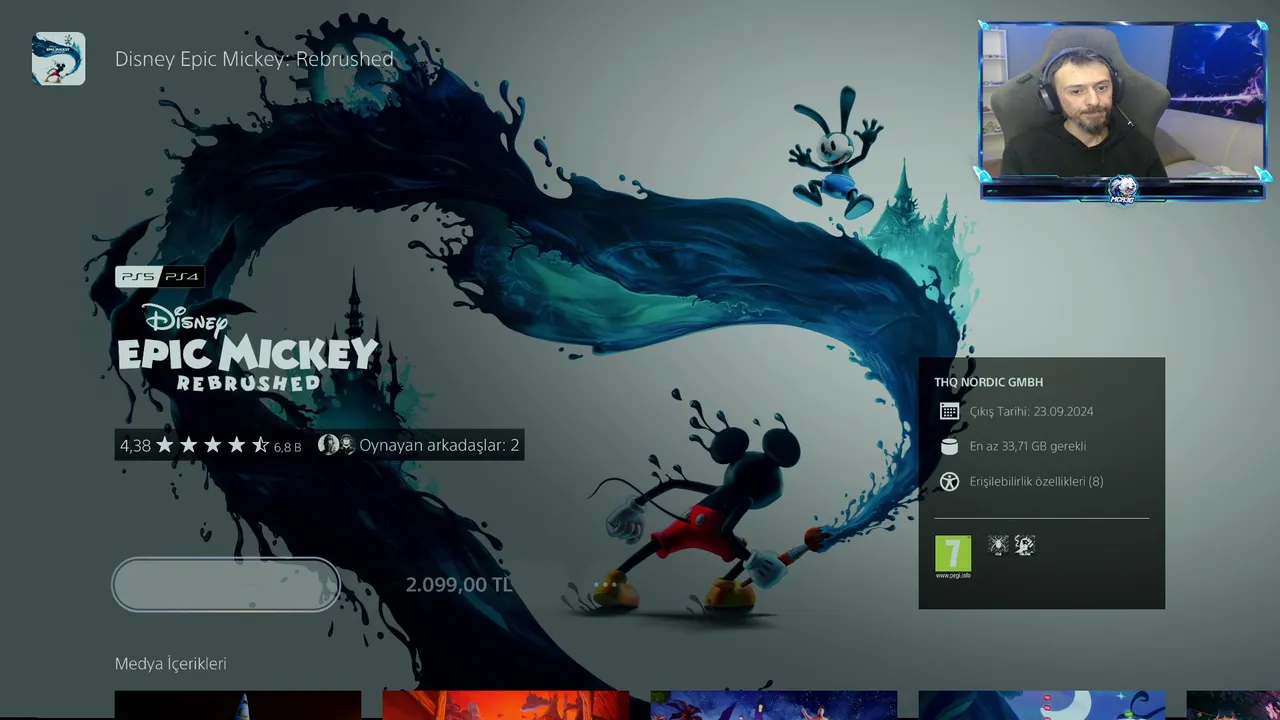Select the PS4 platform badge
1280x720 pixels.
coord(182,276)
